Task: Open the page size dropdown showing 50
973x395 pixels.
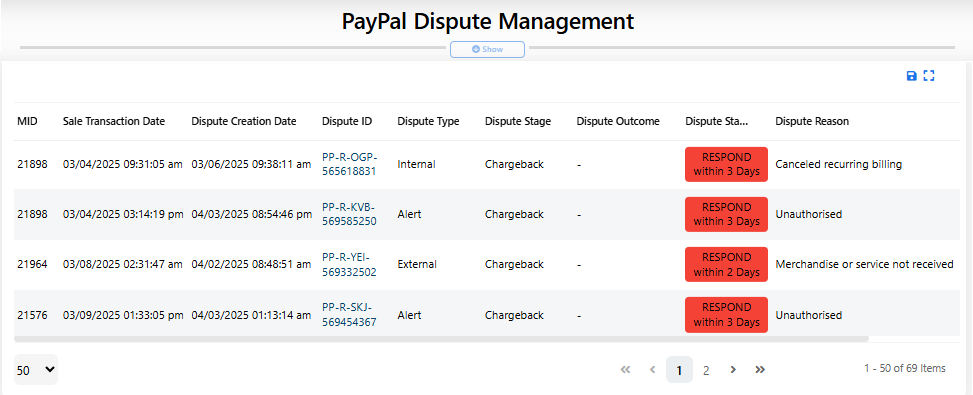Action: pos(36,370)
